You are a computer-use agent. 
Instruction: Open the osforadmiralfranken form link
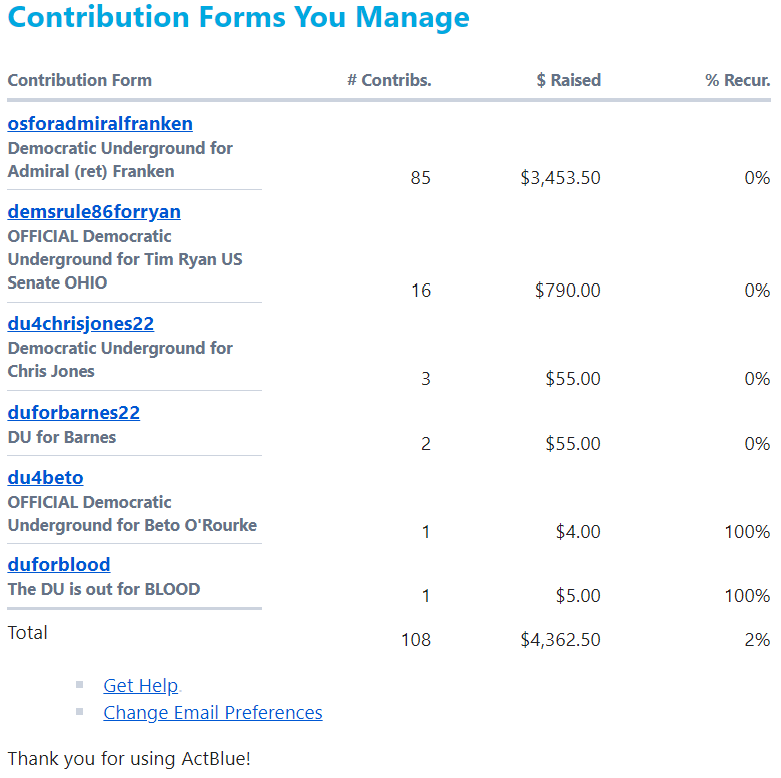pyautogui.click(x=100, y=124)
